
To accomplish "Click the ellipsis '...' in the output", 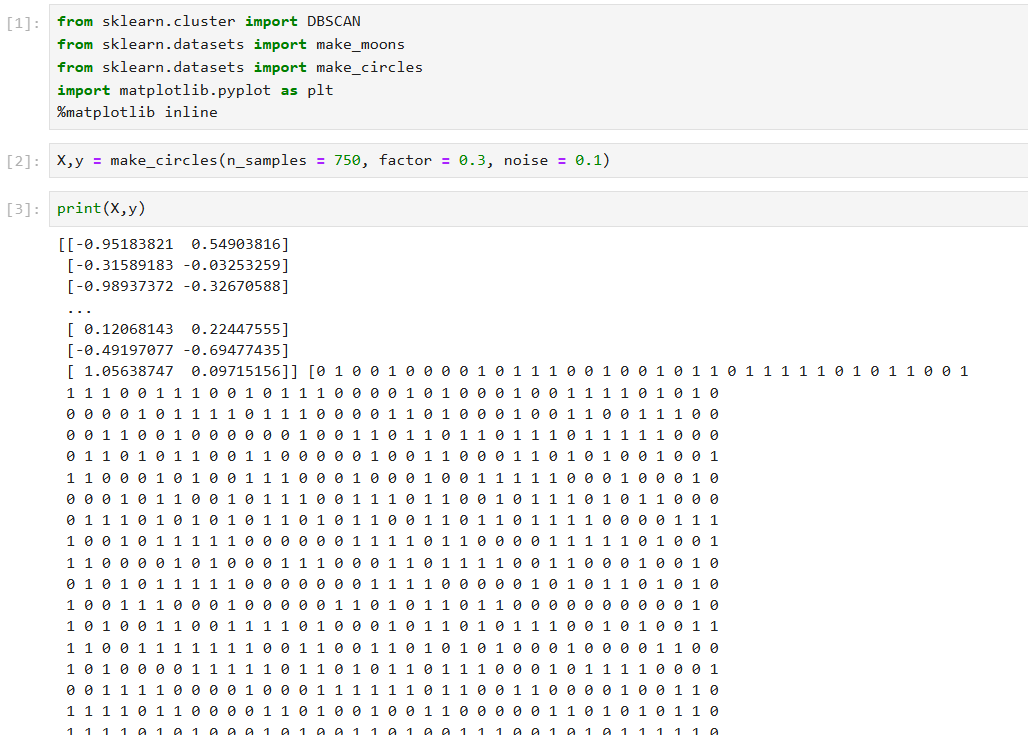I will tap(79, 310).
